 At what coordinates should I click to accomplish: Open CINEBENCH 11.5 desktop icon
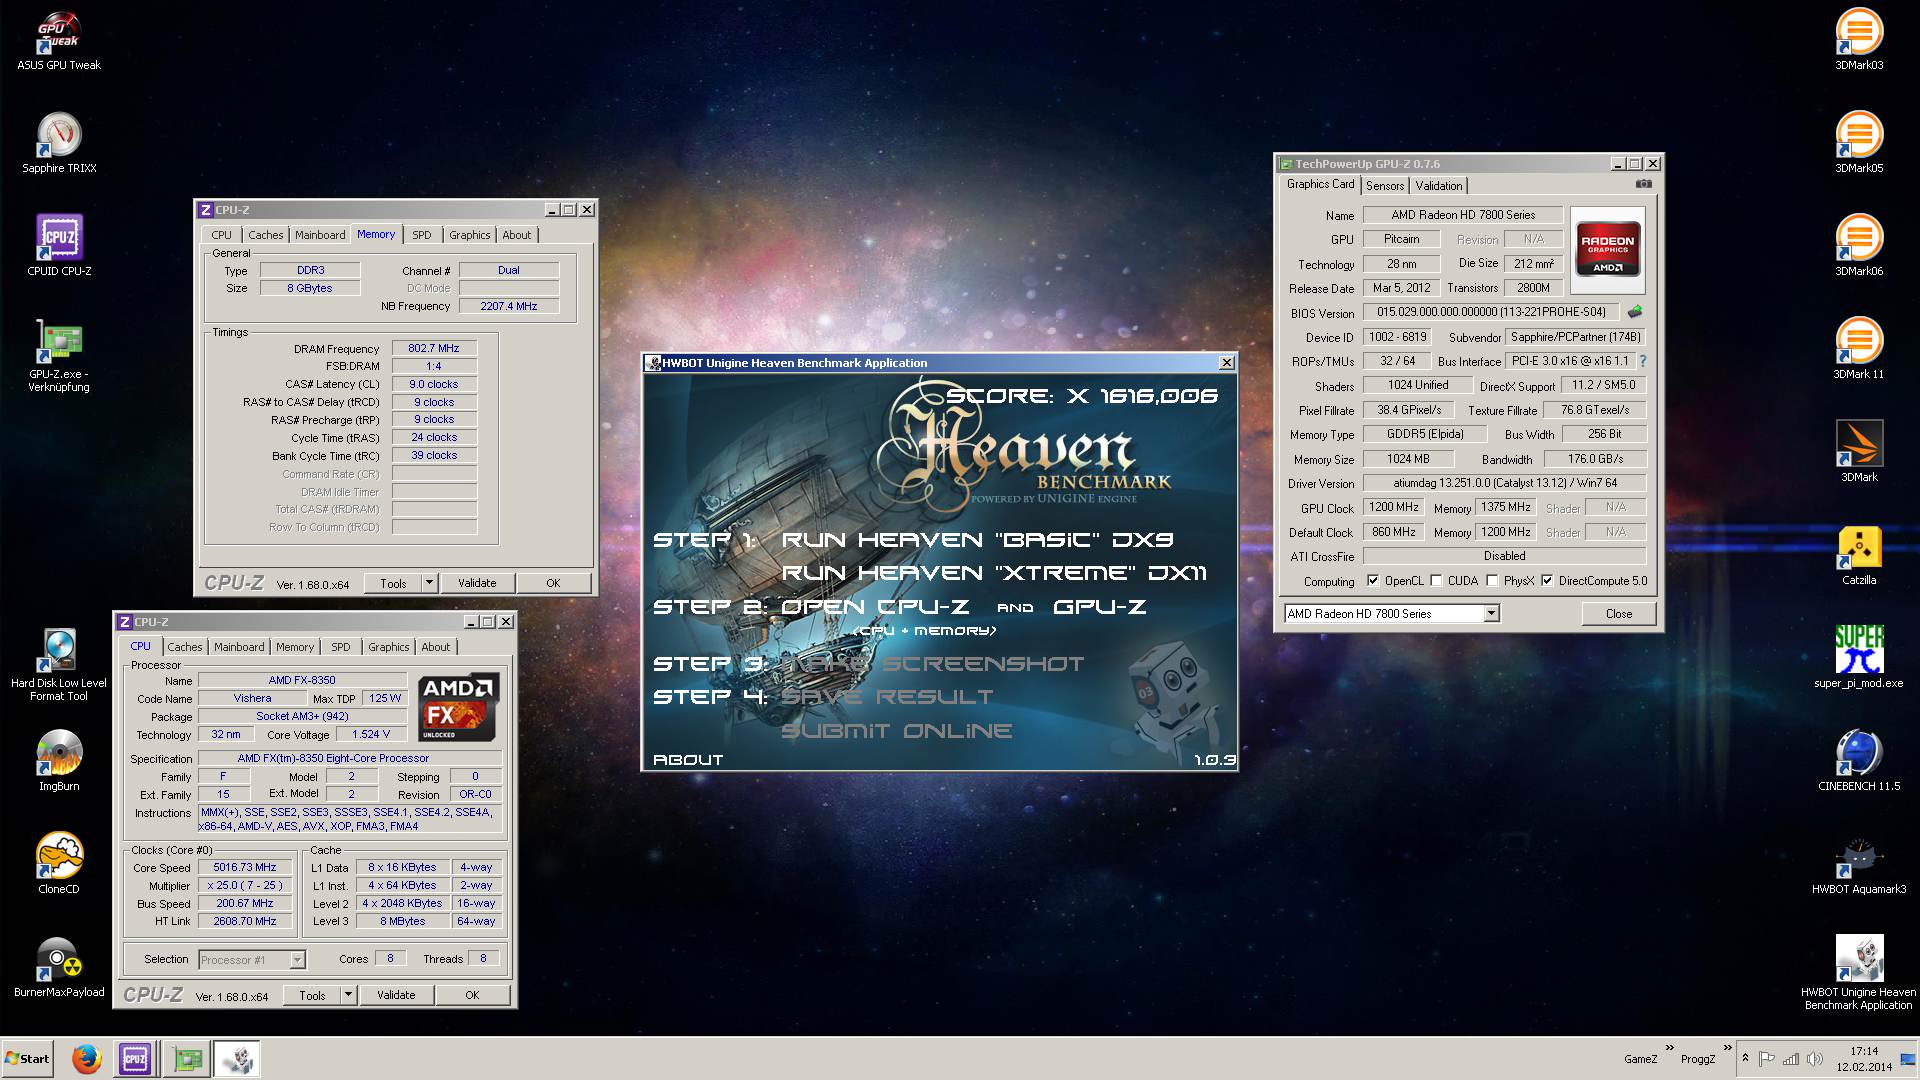pos(1859,761)
